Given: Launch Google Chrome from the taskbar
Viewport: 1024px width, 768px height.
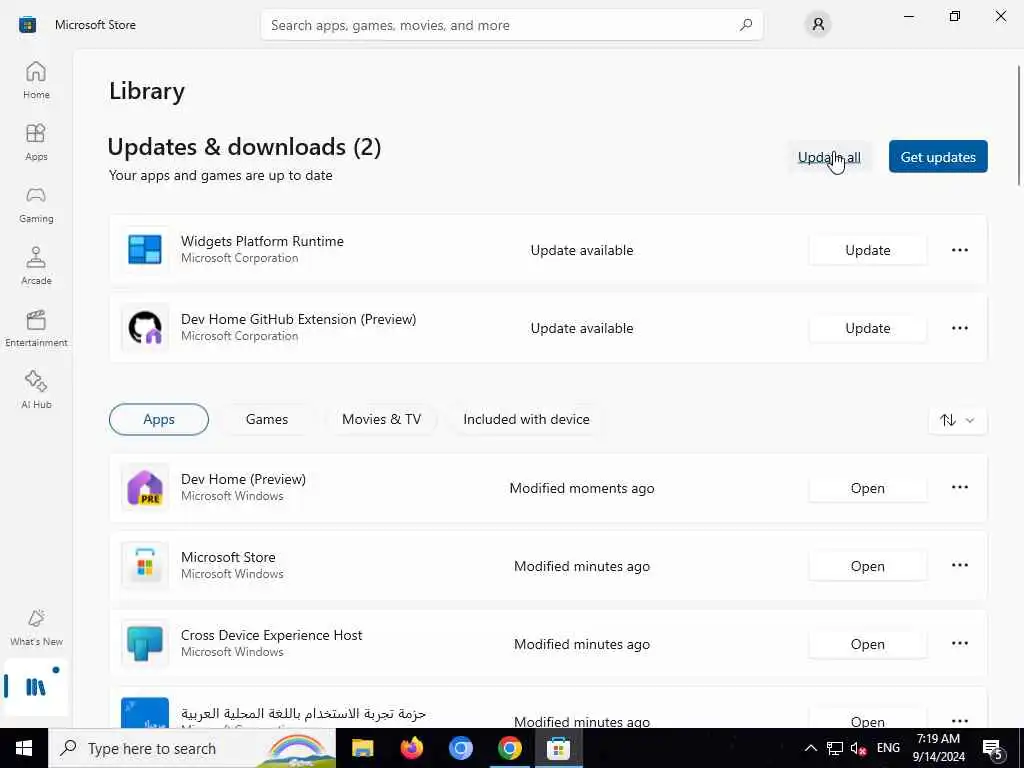Looking at the screenshot, I should (x=509, y=748).
